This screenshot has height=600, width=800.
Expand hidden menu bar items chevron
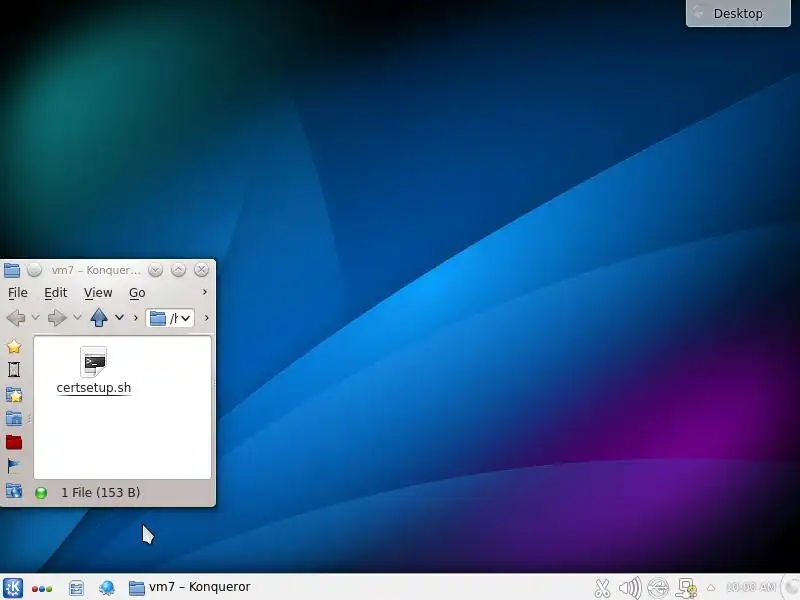click(205, 292)
